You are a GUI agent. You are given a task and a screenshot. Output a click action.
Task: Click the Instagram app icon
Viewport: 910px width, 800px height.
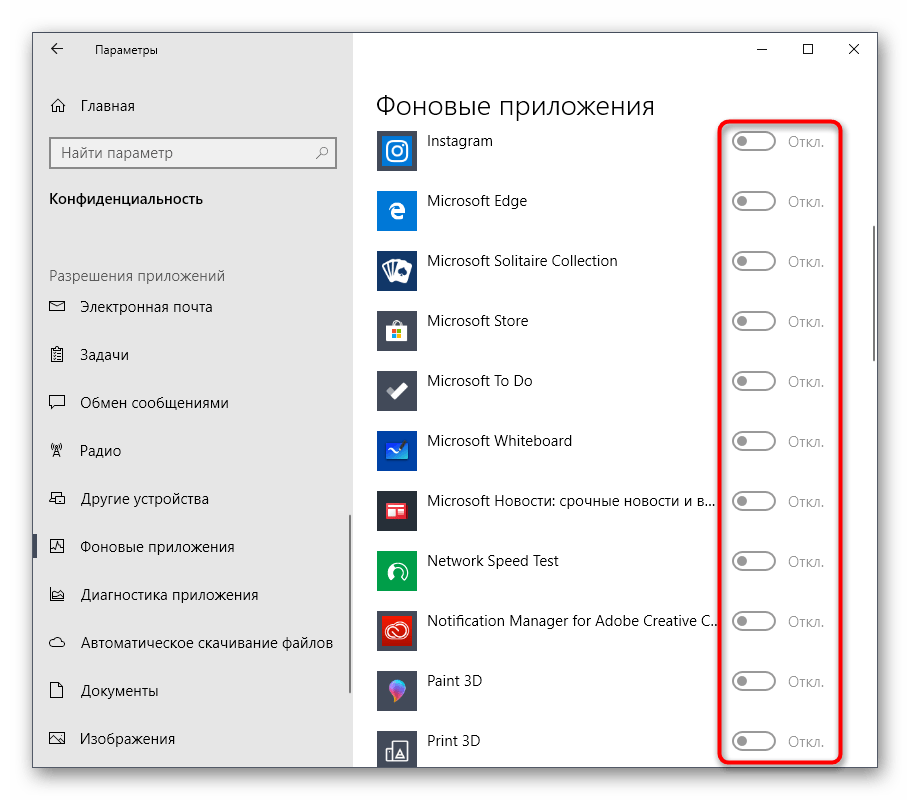396,151
